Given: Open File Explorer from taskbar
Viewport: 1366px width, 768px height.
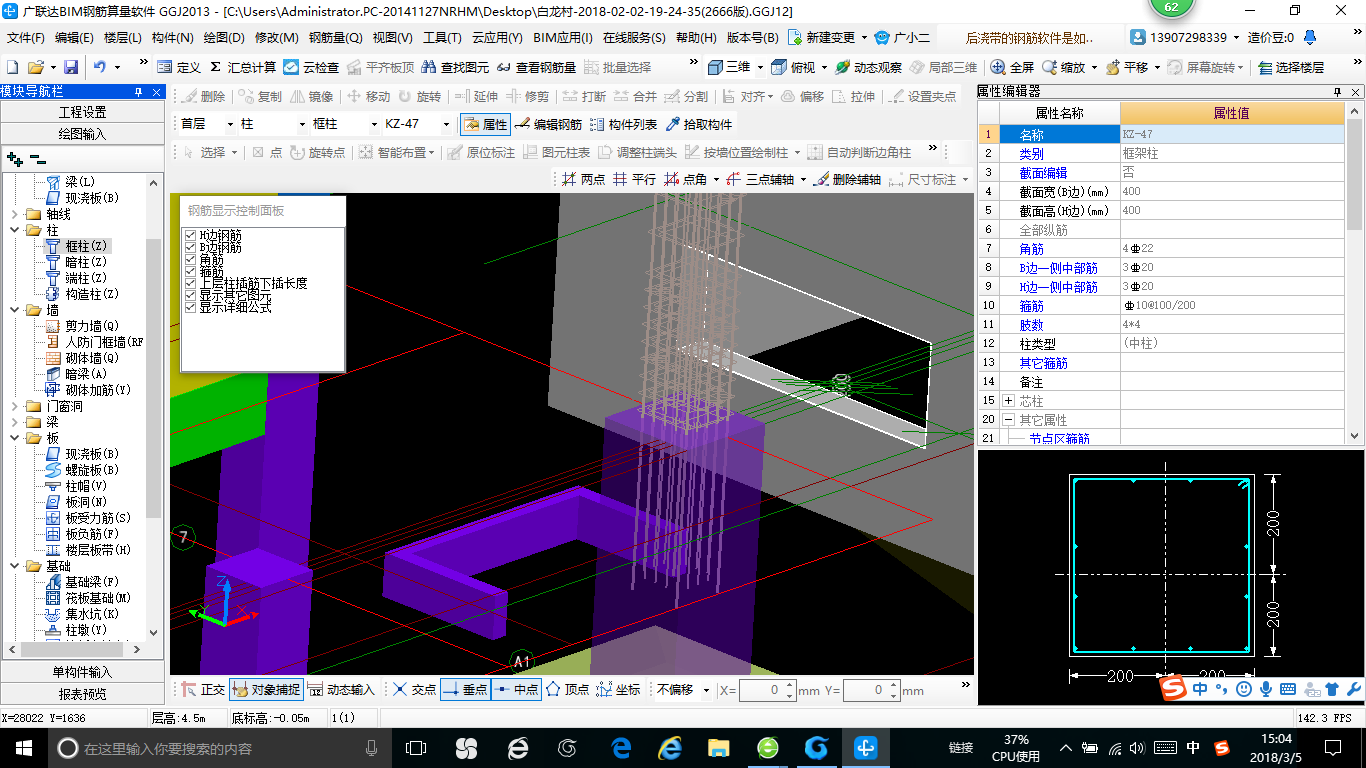Looking at the screenshot, I should coord(718,747).
